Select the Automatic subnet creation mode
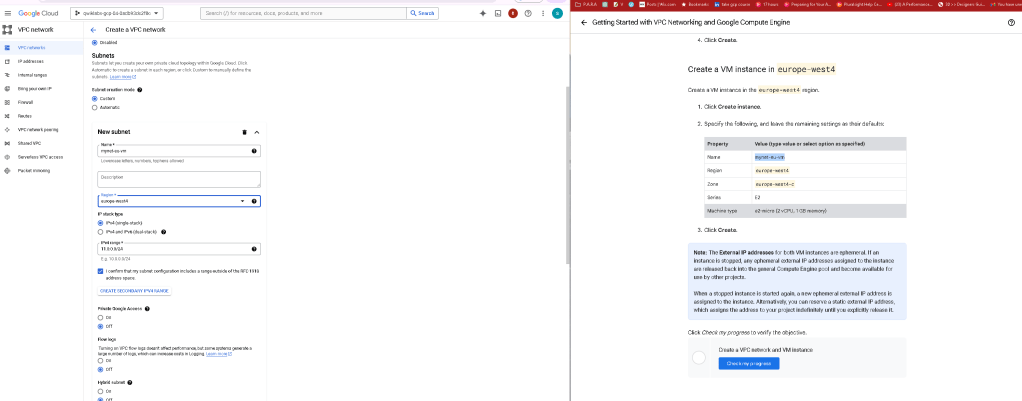Screen dimensions: 1022x401 pos(95,107)
